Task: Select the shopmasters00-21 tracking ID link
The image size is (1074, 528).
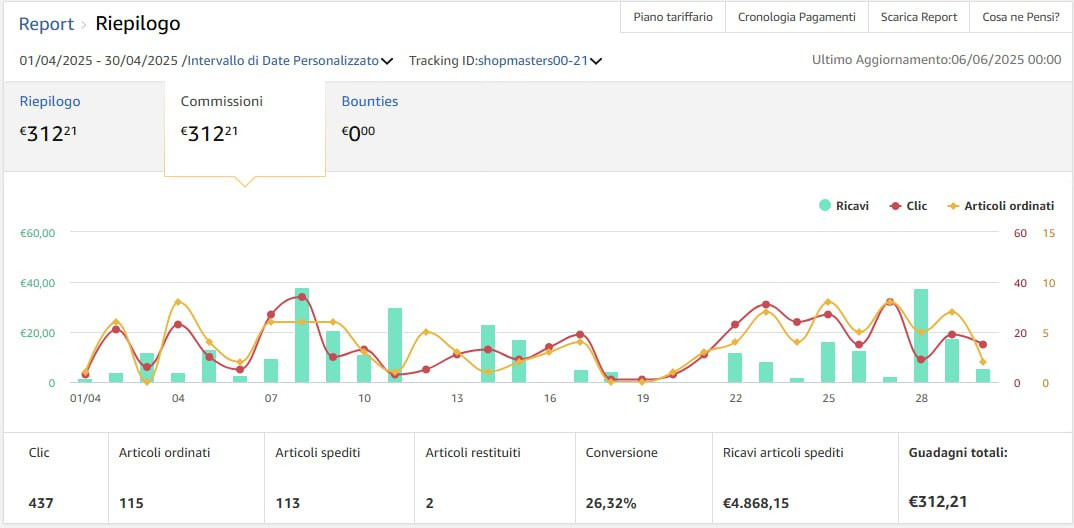Action: click(x=532, y=61)
